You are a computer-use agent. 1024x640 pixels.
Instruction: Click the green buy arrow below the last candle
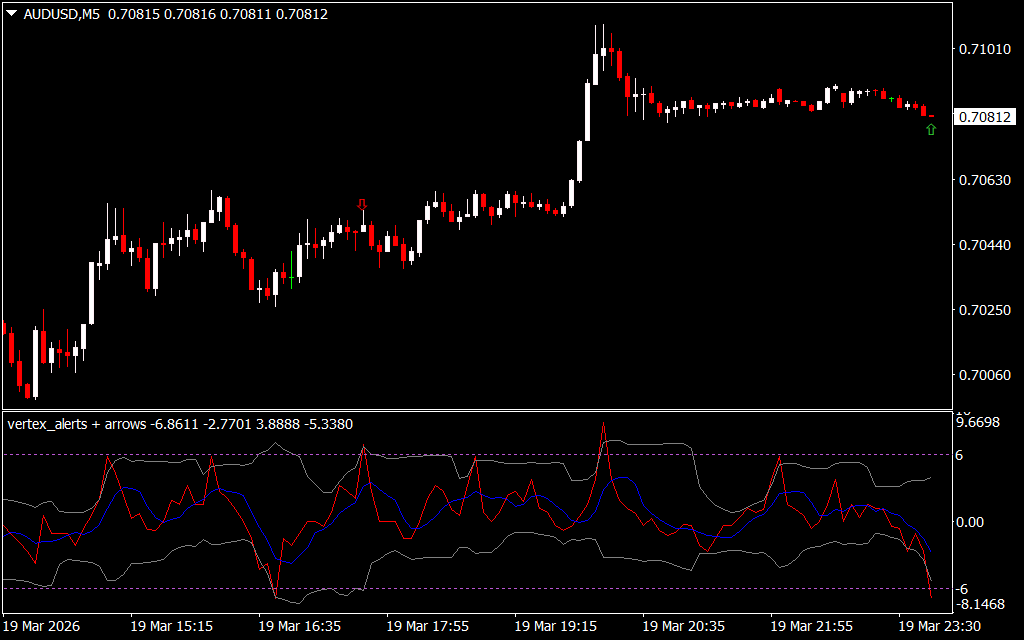point(931,129)
